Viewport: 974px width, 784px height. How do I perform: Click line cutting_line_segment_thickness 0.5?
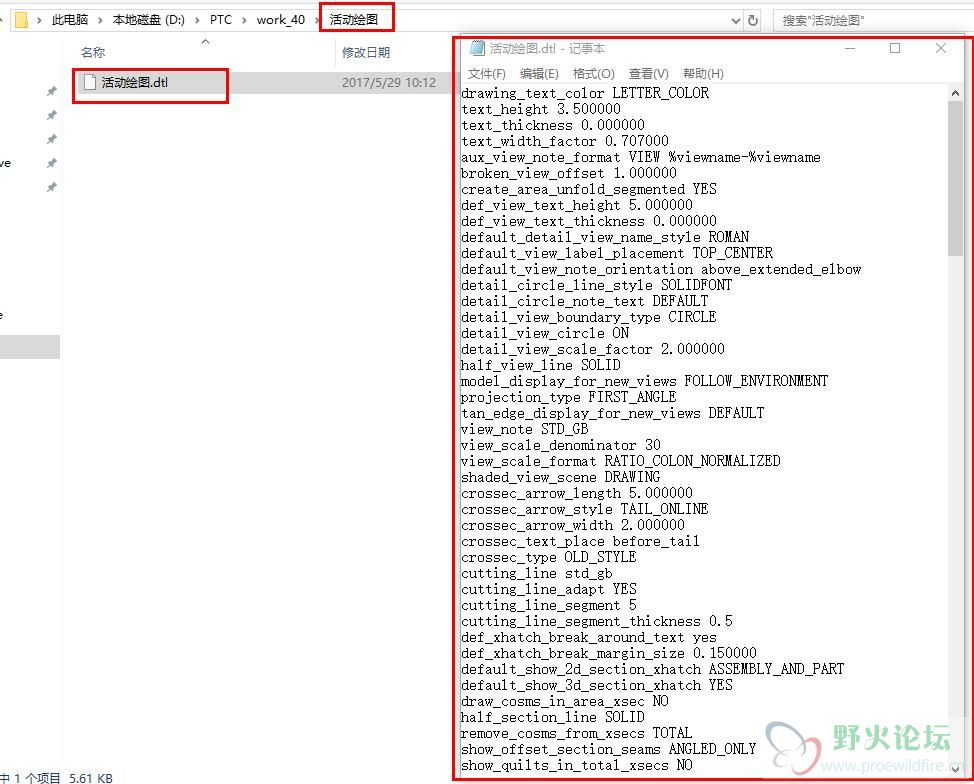596,622
